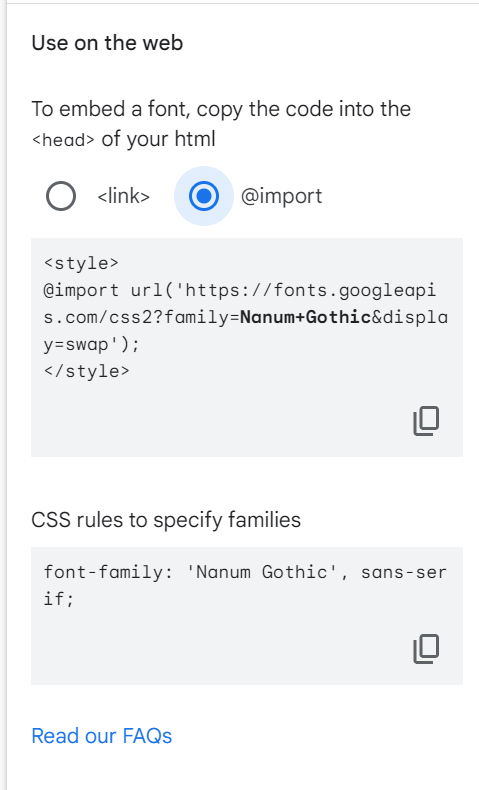
Task: Click the 'CSS rules to specify families' heading
Action: coord(166,519)
